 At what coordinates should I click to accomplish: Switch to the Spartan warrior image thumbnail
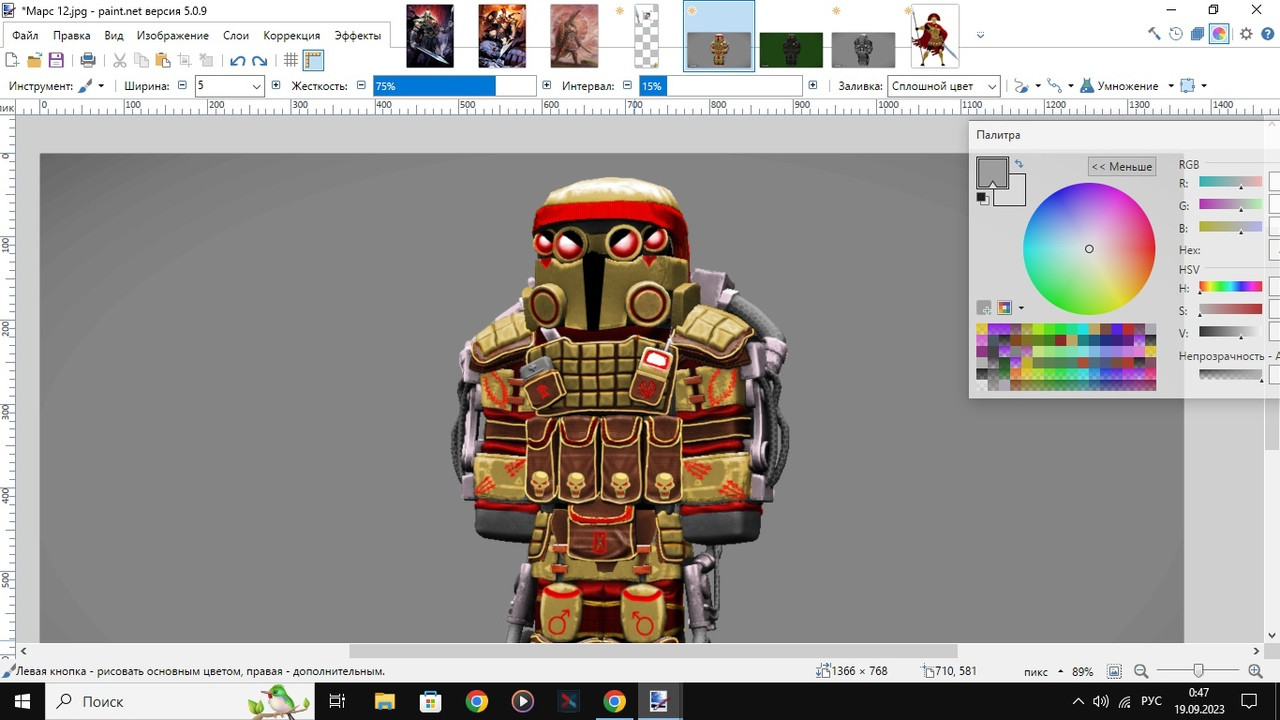pos(934,37)
